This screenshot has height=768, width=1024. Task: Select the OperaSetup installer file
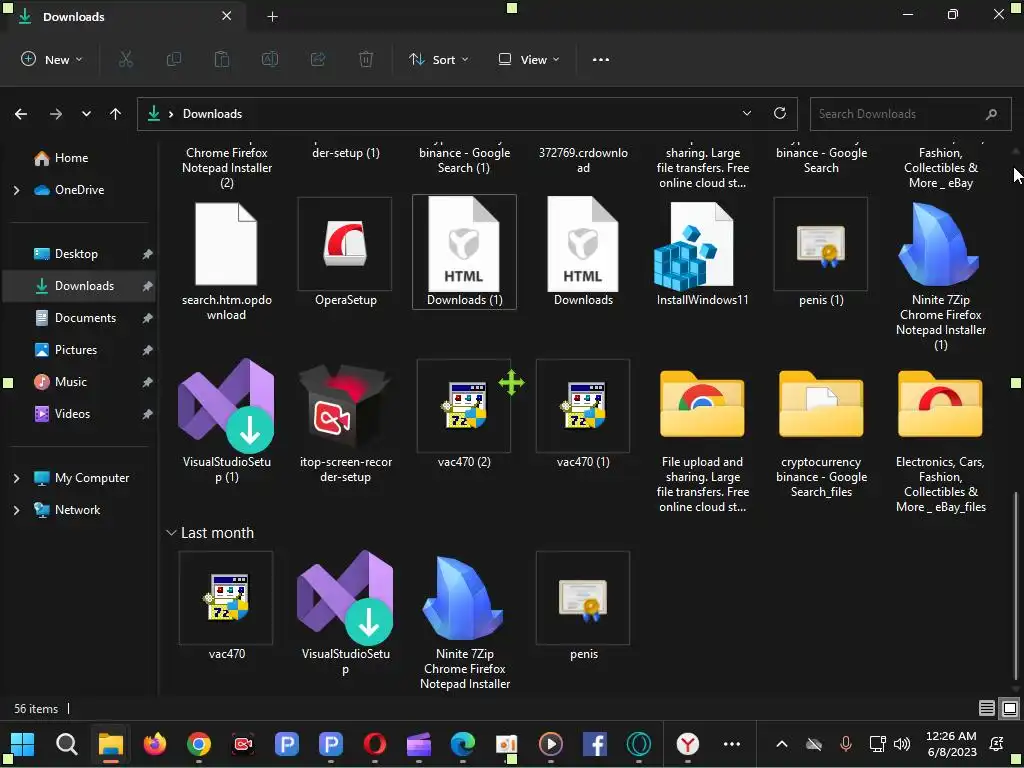click(345, 252)
